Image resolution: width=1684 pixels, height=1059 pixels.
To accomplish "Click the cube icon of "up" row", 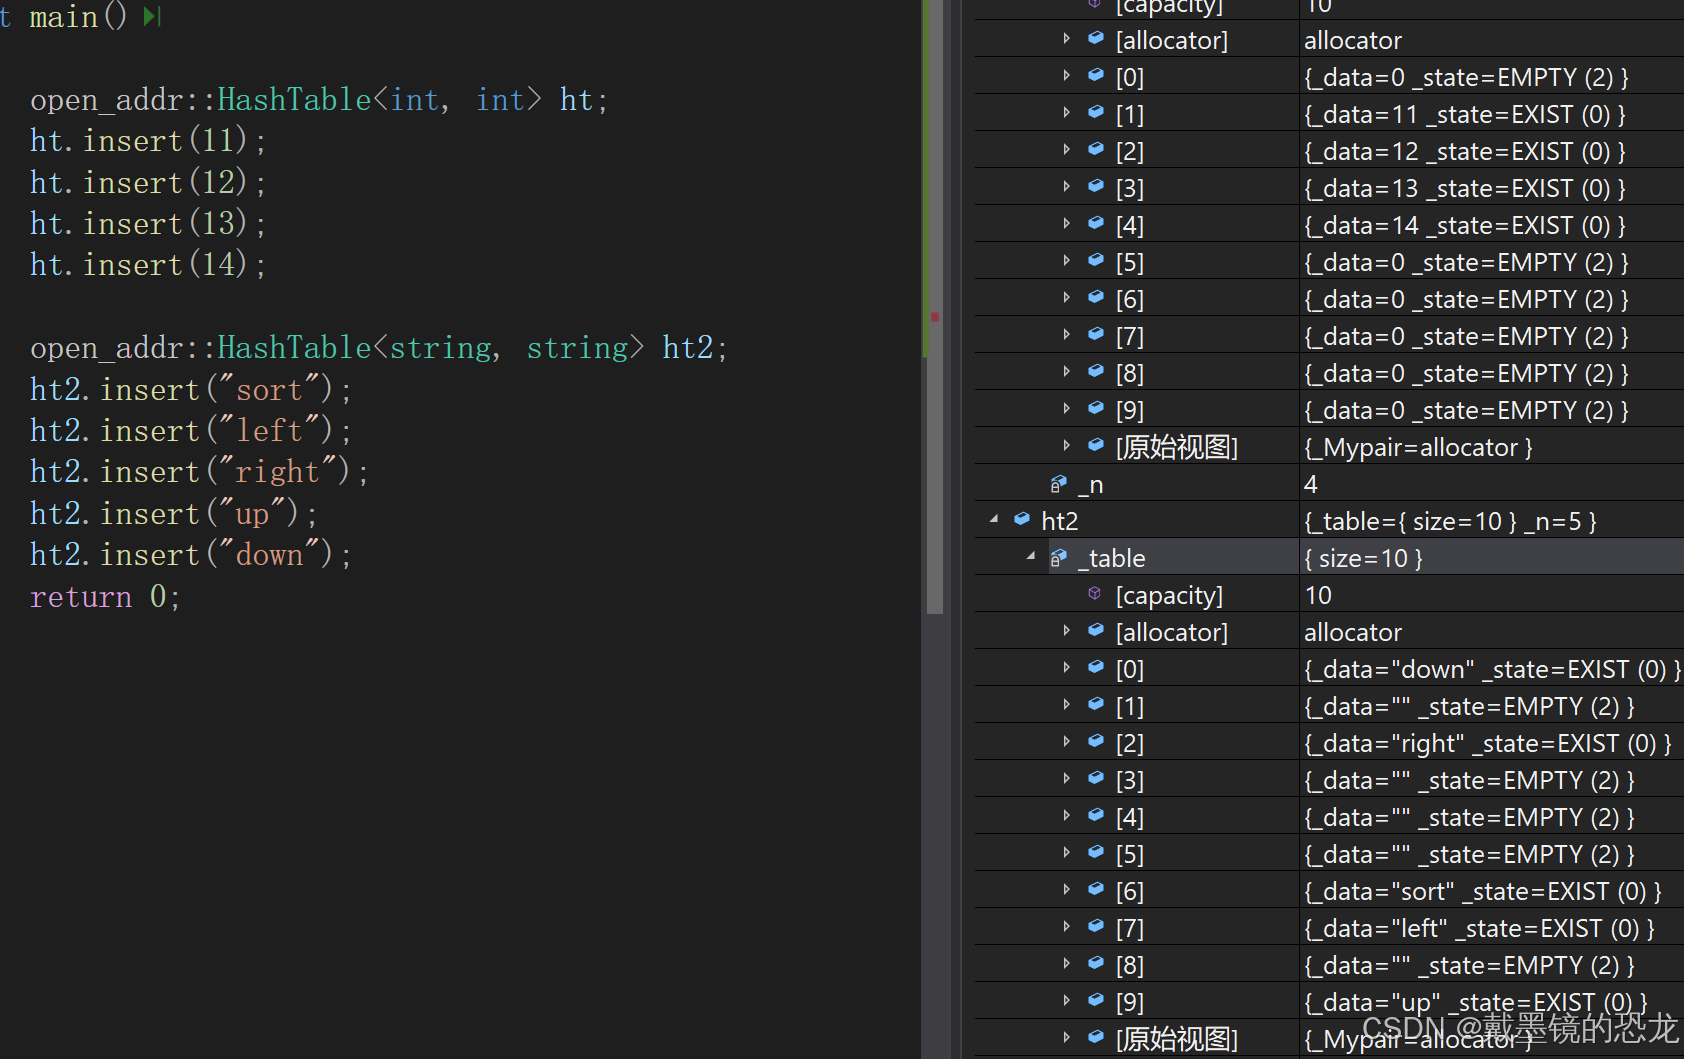I will (1096, 1001).
